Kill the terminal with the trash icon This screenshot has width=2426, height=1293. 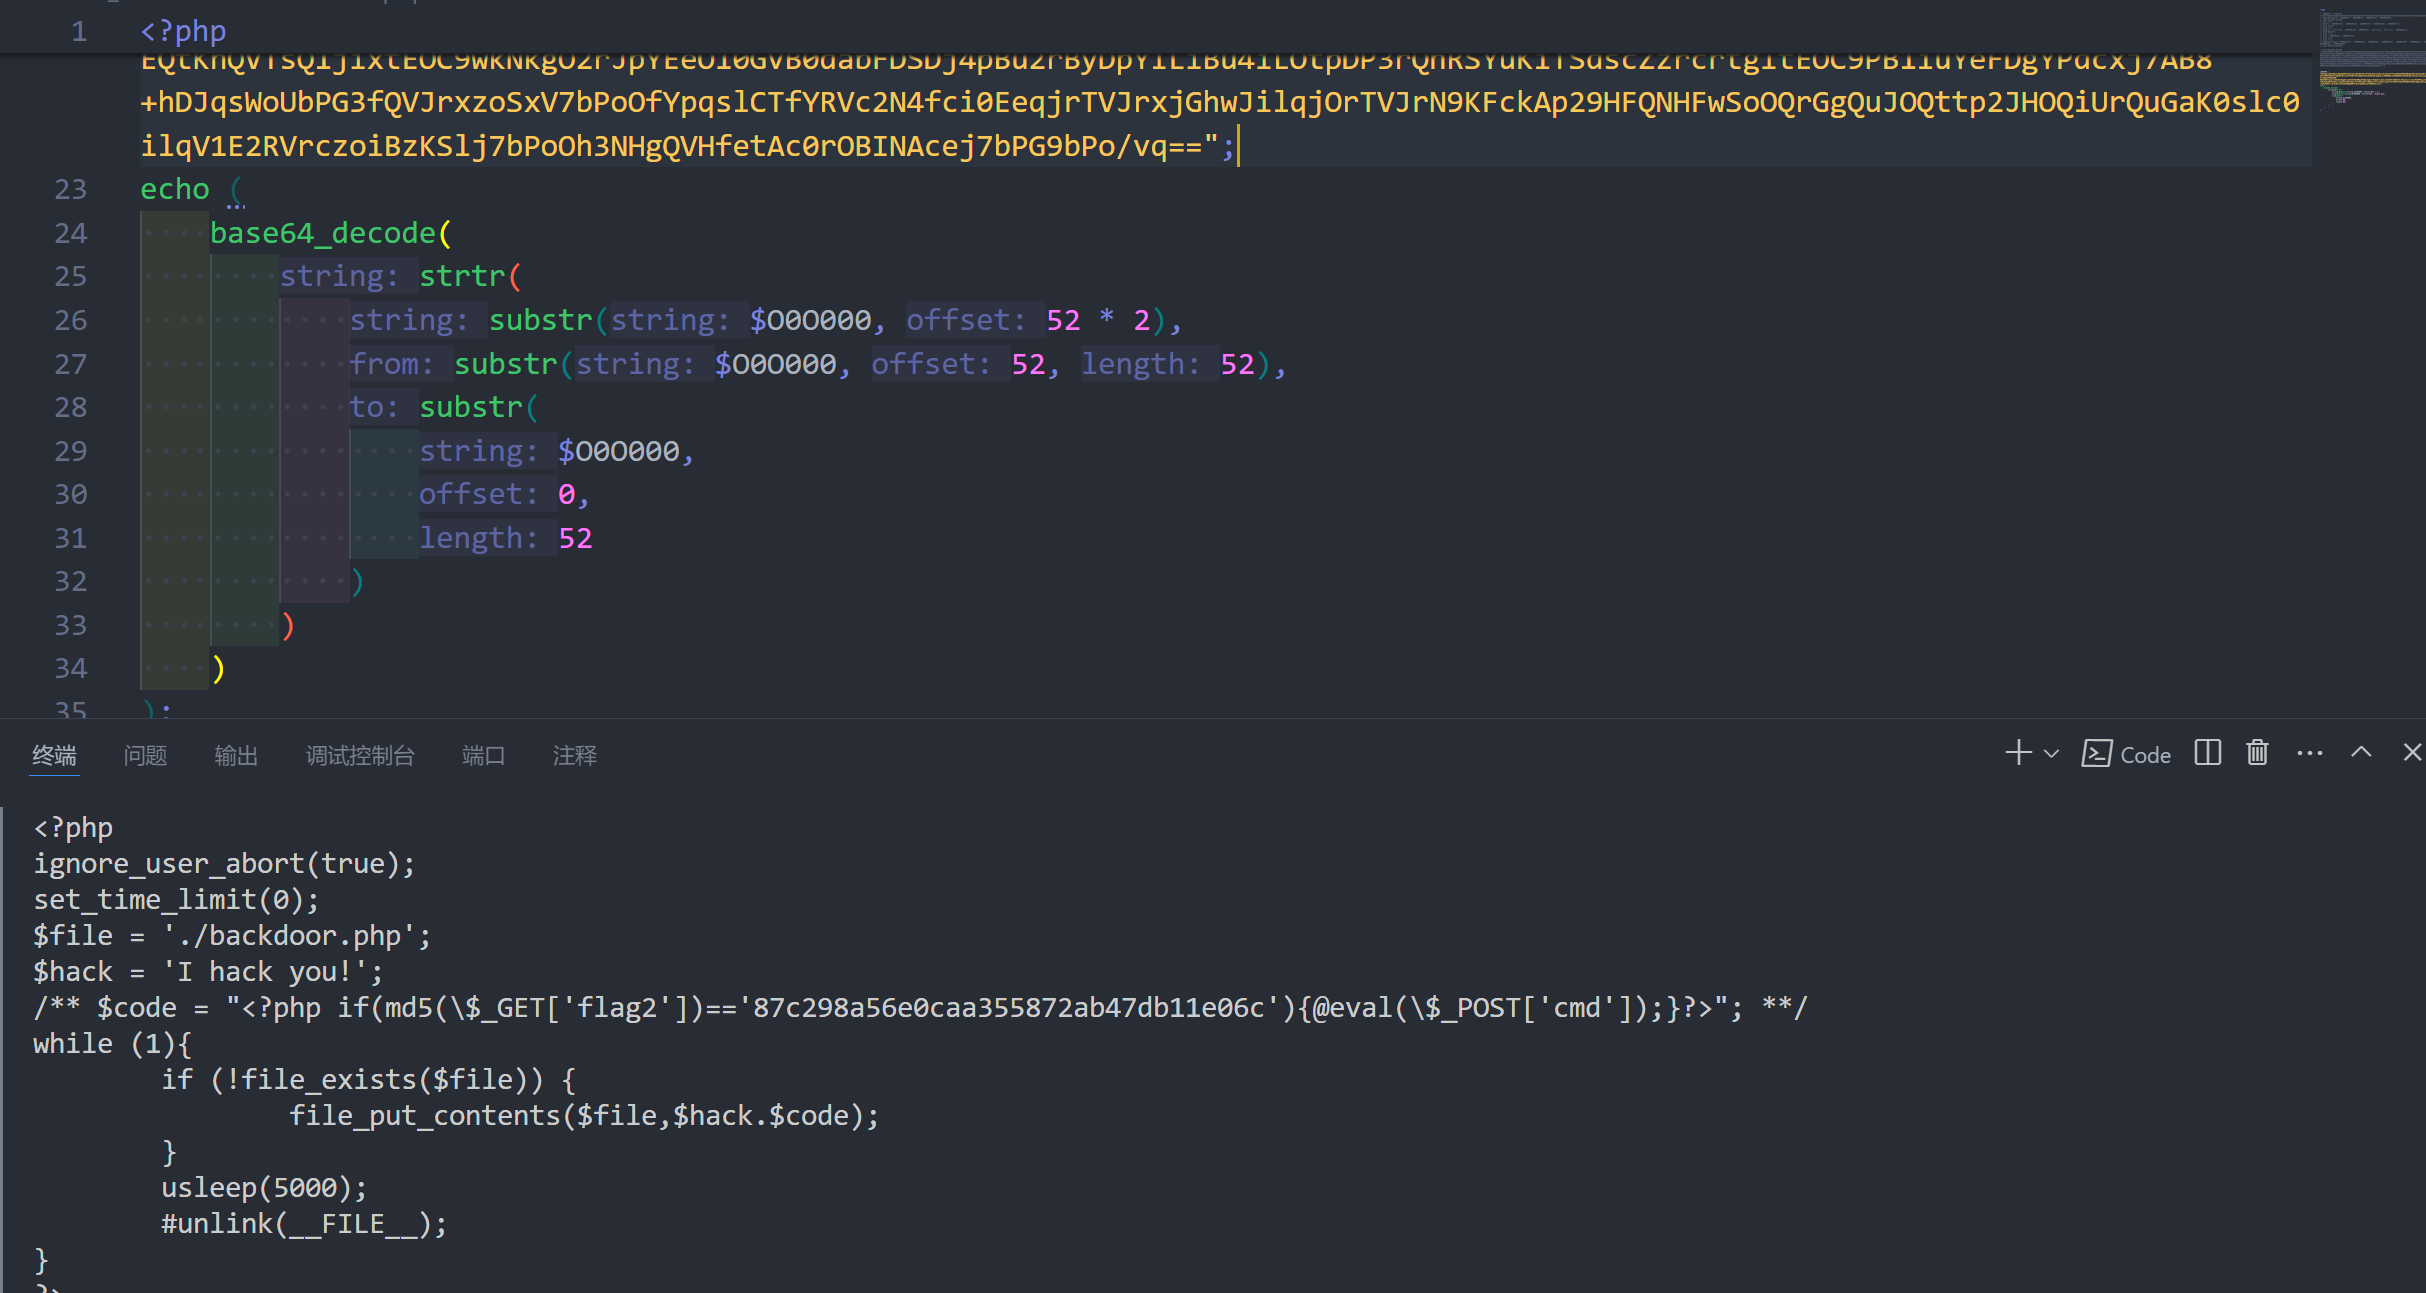tap(2257, 753)
